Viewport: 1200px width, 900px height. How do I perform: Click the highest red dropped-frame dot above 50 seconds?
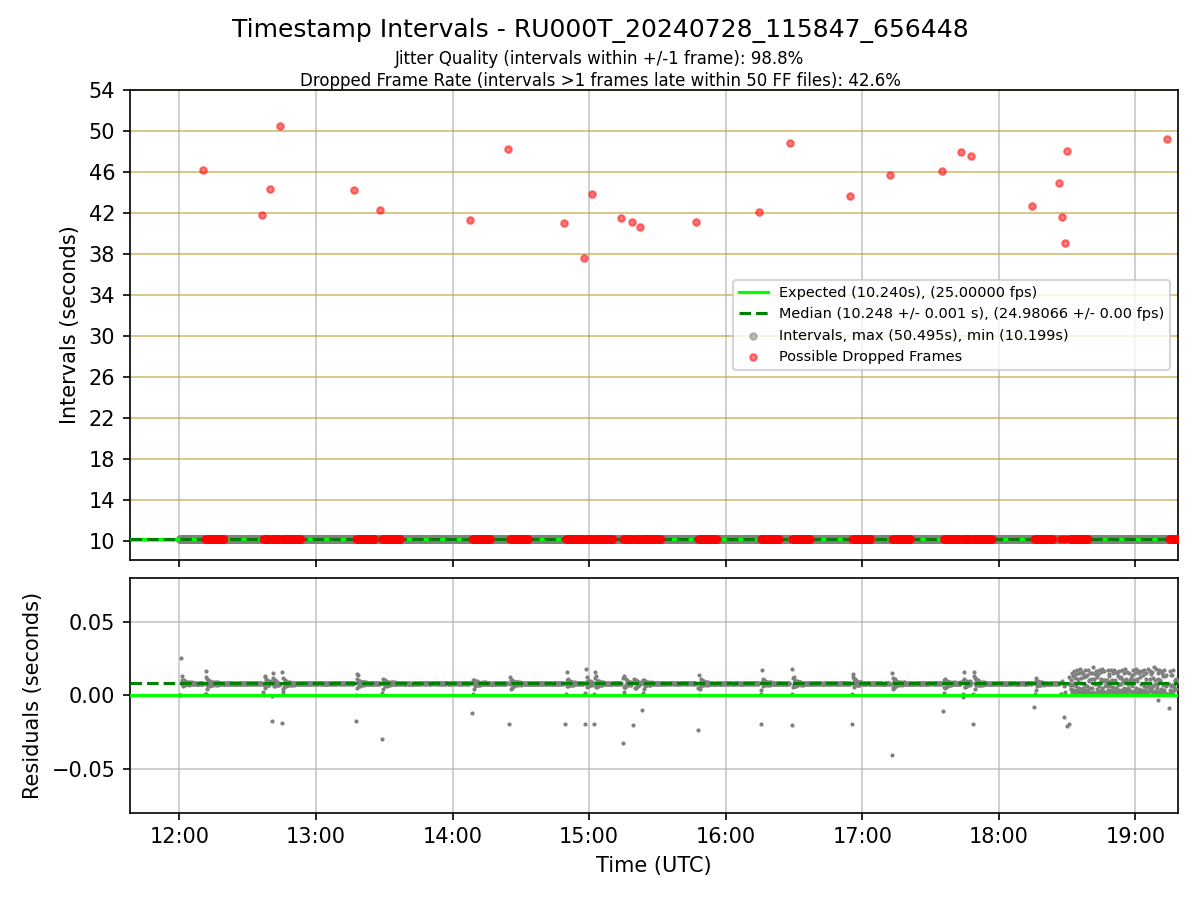[x=280, y=126]
